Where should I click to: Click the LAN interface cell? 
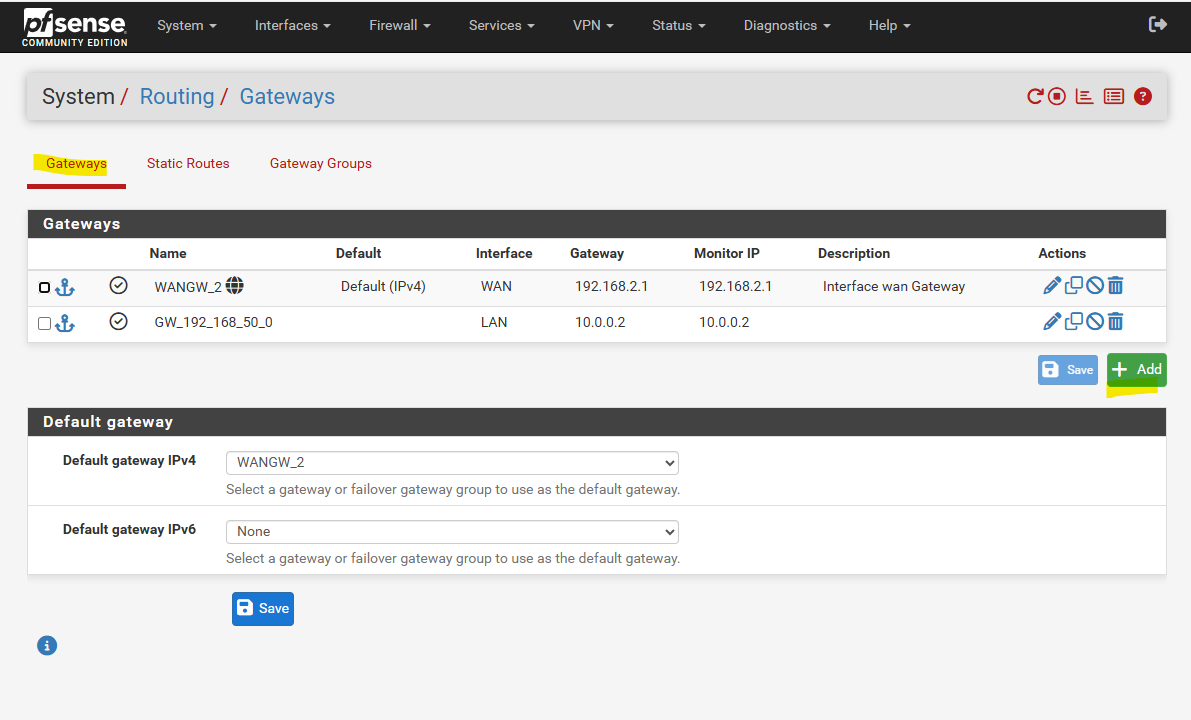point(494,323)
